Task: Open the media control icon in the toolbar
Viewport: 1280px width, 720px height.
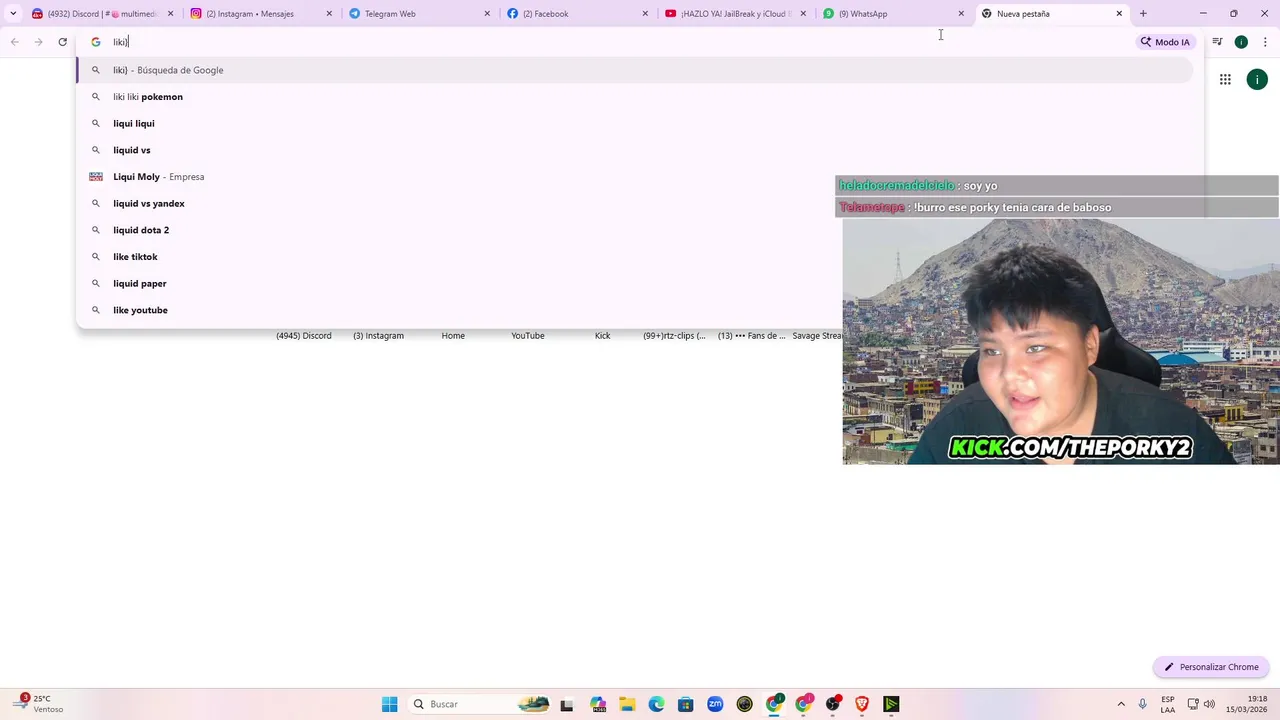Action: pyautogui.click(x=1217, y=42)
